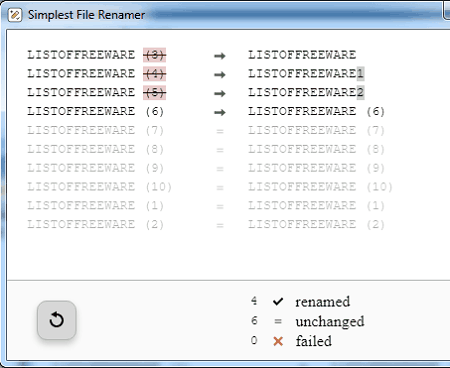
Task: Select the original name LISTOFFREEWARE (6) on the left
Action: point(96,111)
